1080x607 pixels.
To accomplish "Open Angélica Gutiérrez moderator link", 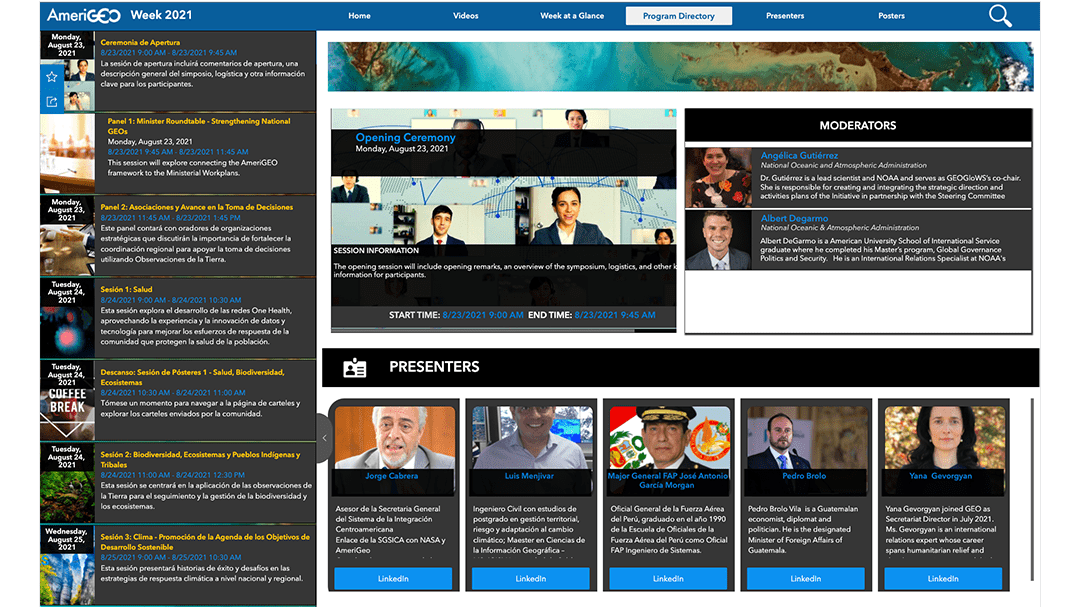I will pos(799,155).
